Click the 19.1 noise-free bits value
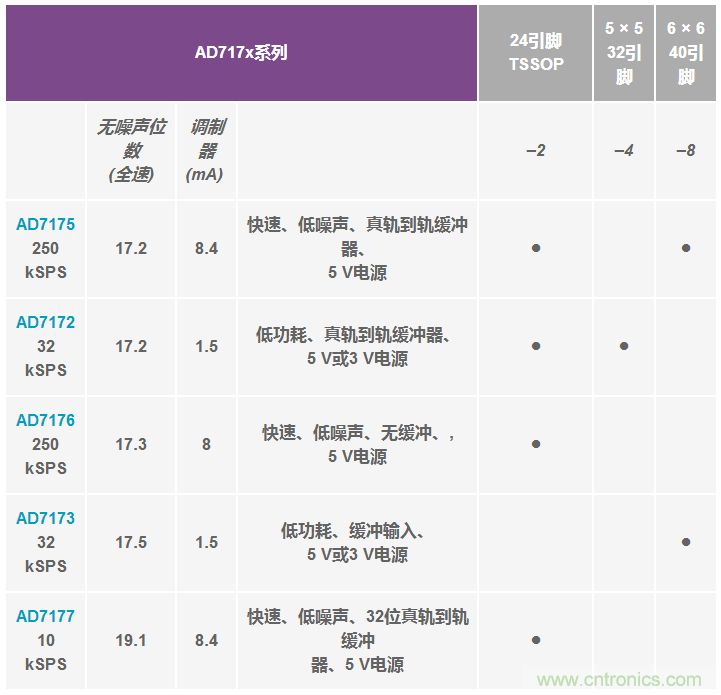This screenshot has width=721, height=695. click(131, 640)
